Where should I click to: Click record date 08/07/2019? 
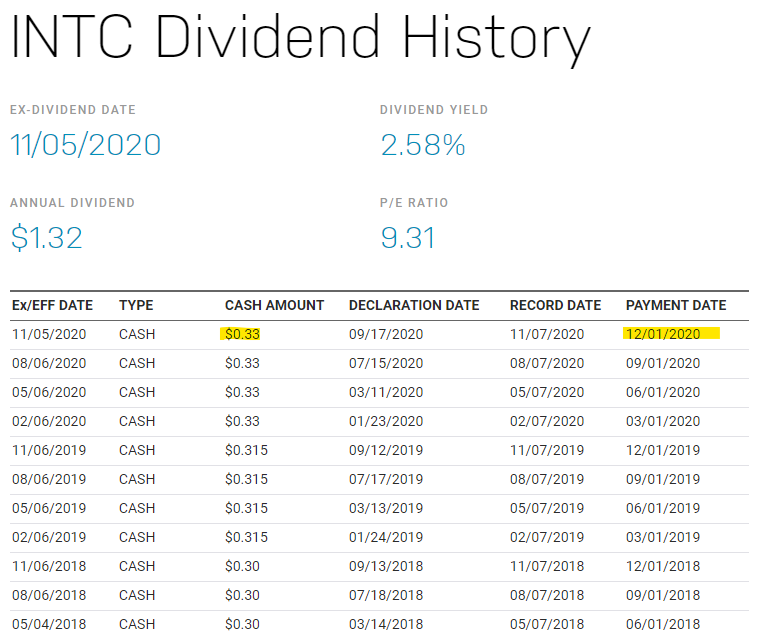click(547, 479)
